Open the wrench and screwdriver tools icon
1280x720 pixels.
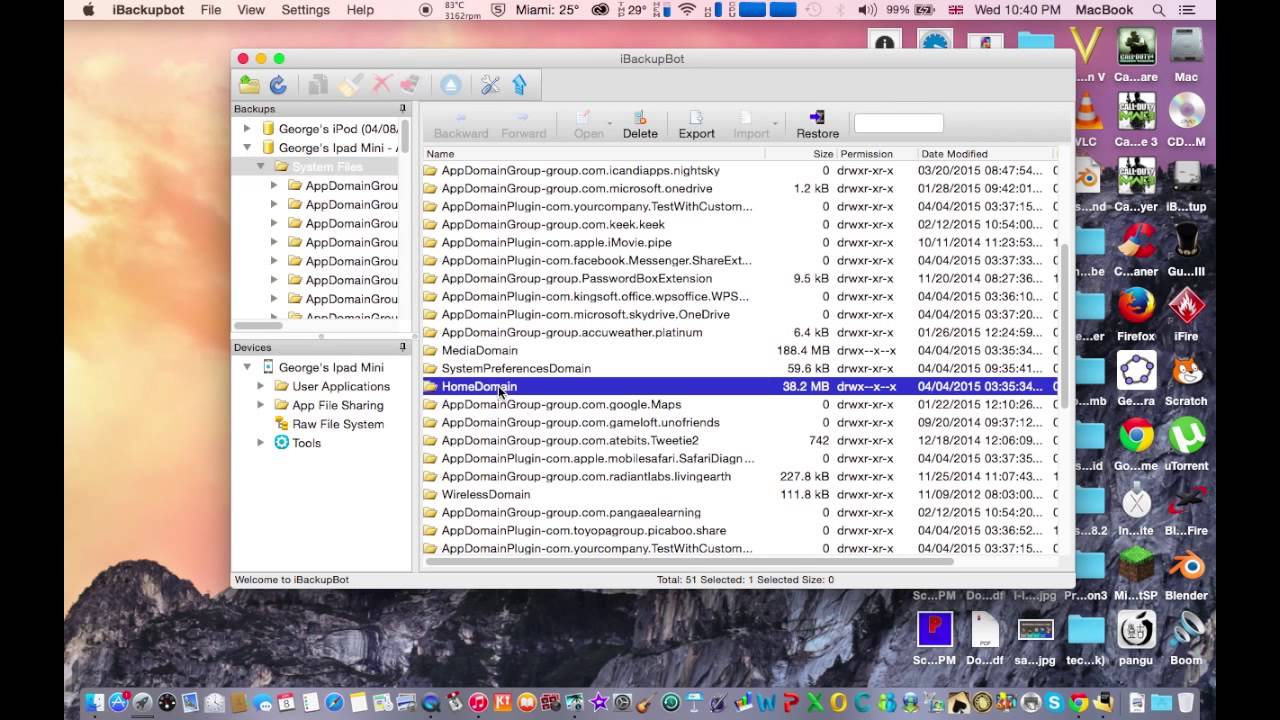tap(490, 85)
